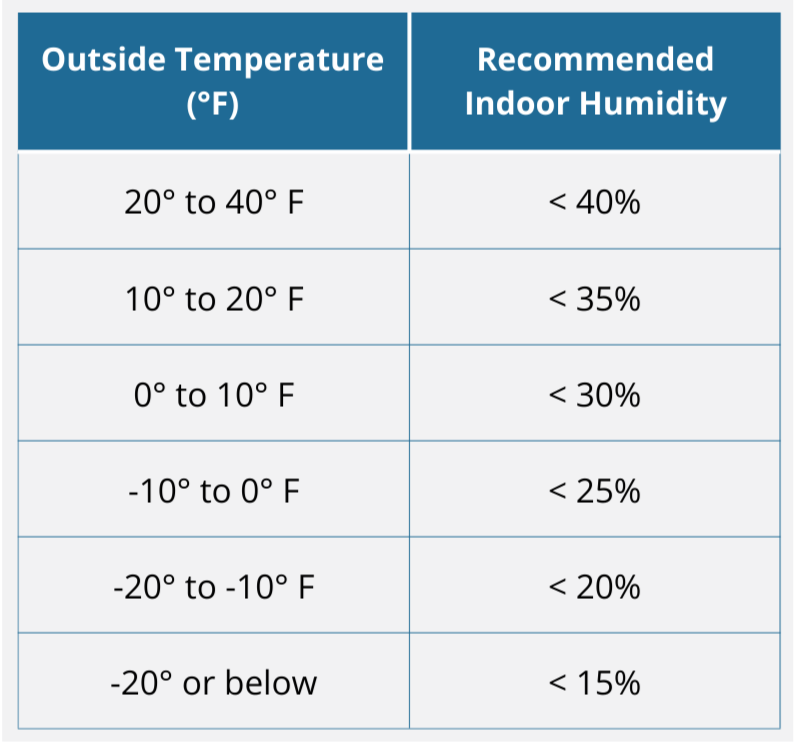
Task: Select the -20° or below cell
Action: [213, 683]
